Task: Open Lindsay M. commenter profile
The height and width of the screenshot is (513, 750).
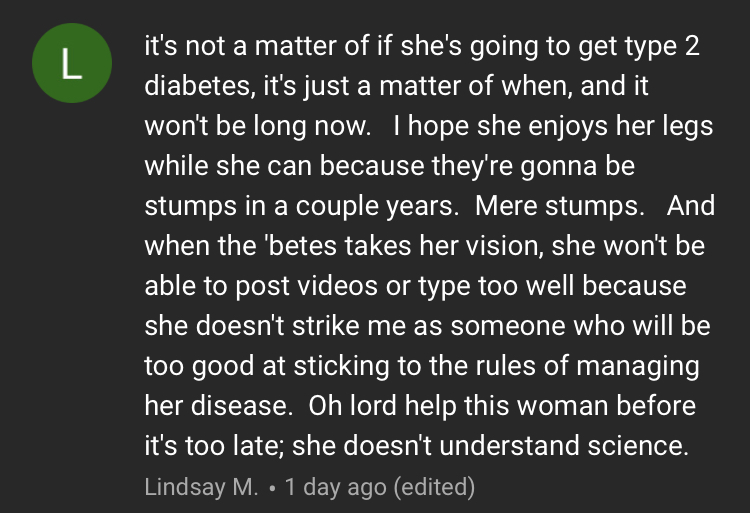Action: (x=201, y=488)
